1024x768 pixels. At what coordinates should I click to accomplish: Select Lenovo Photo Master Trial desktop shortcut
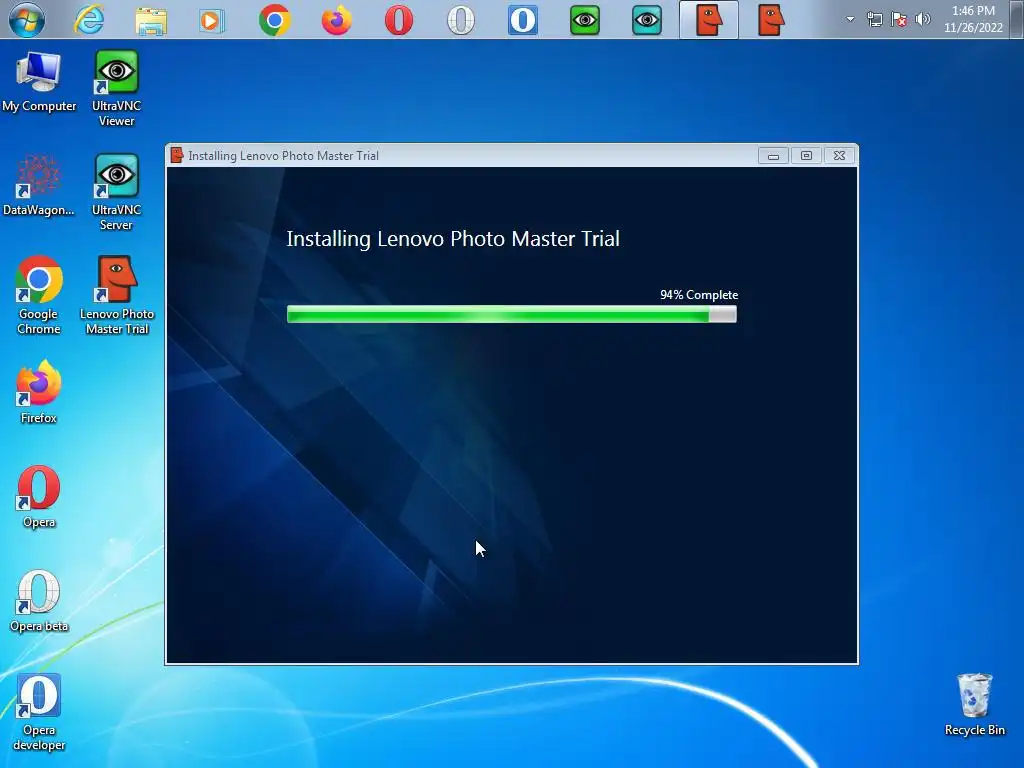click(117, 295)
